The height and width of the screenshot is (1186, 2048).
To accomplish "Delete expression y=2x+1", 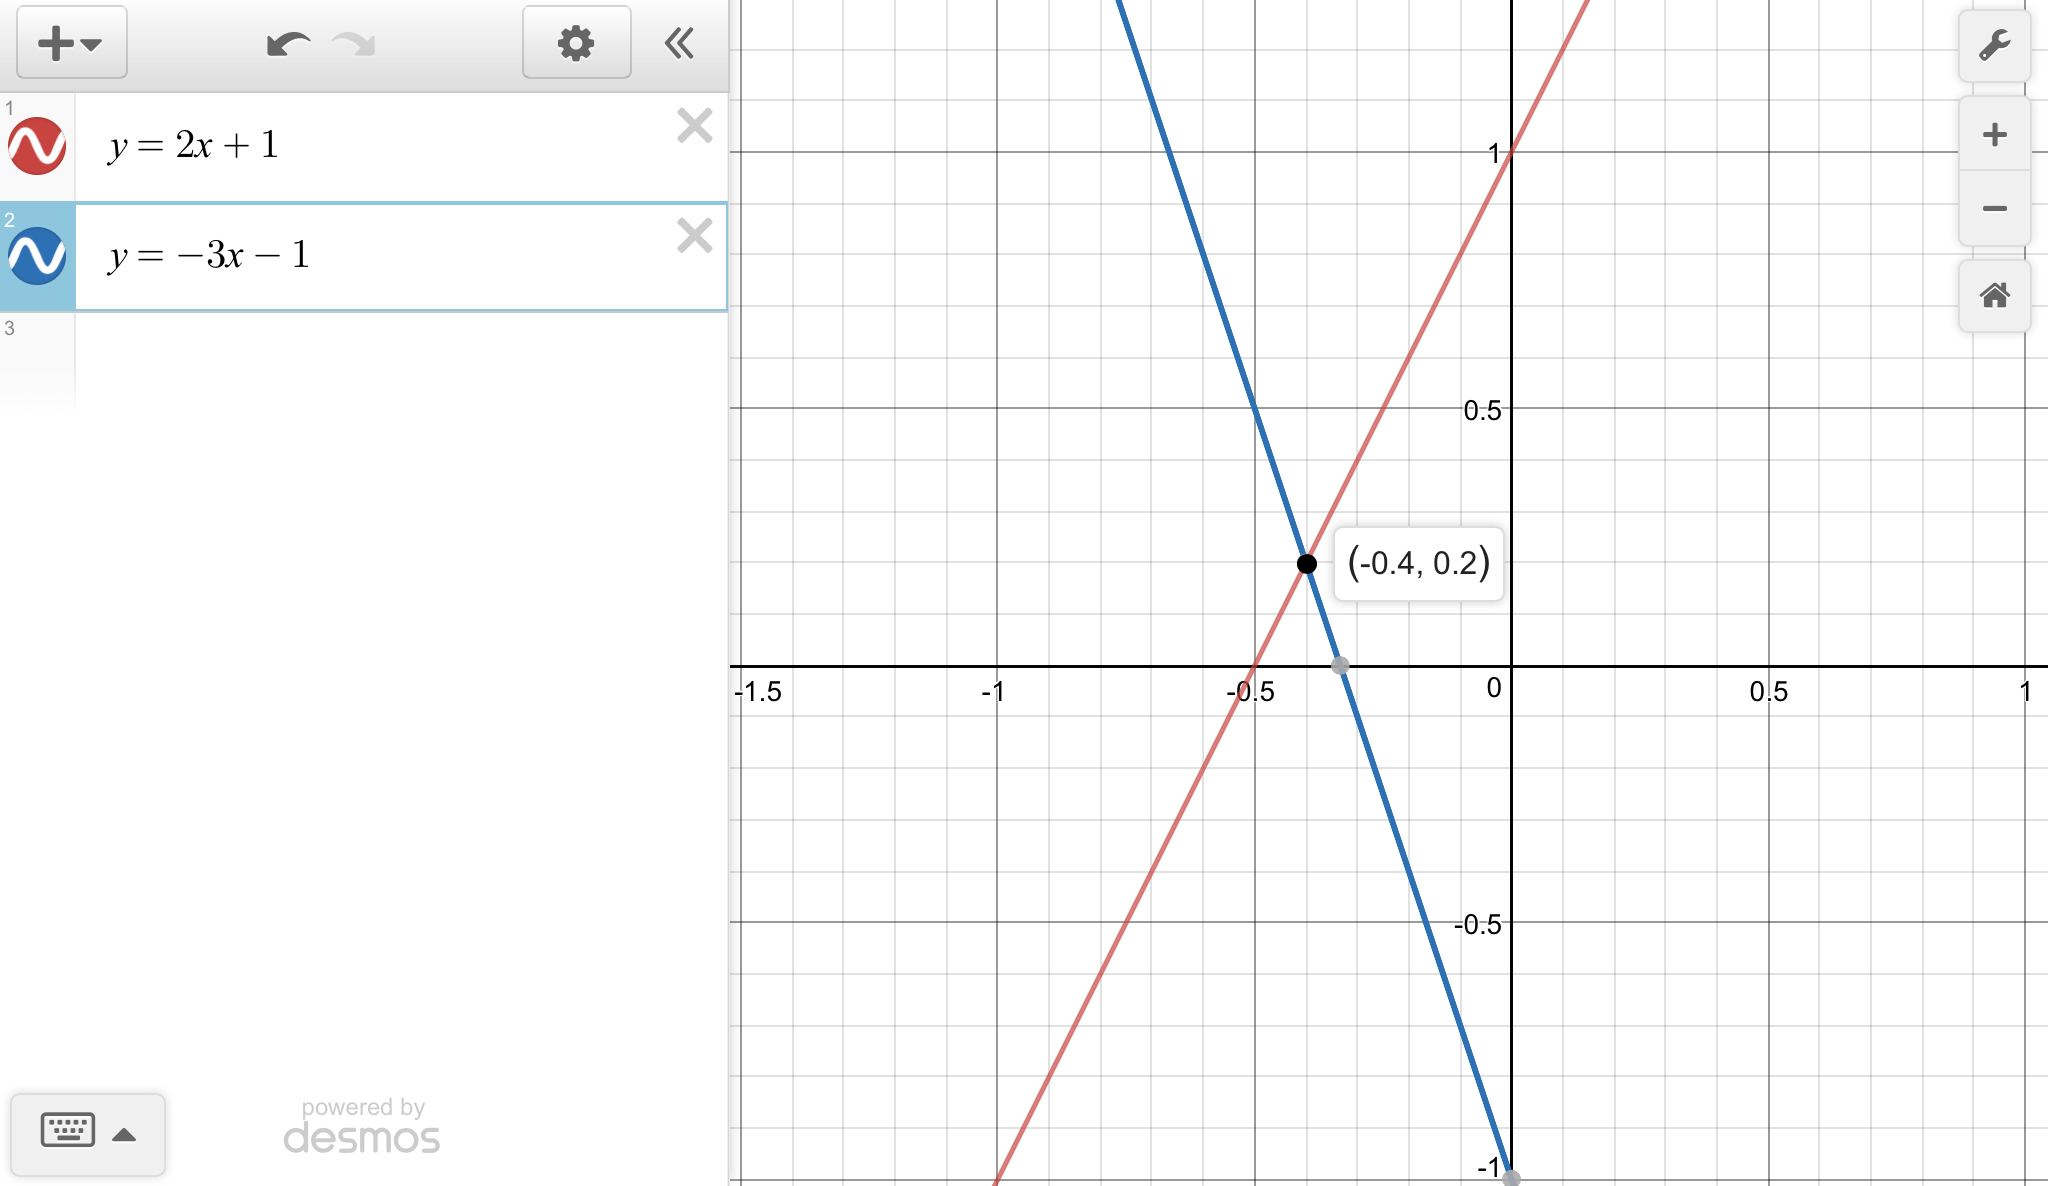I will (694, 126).
